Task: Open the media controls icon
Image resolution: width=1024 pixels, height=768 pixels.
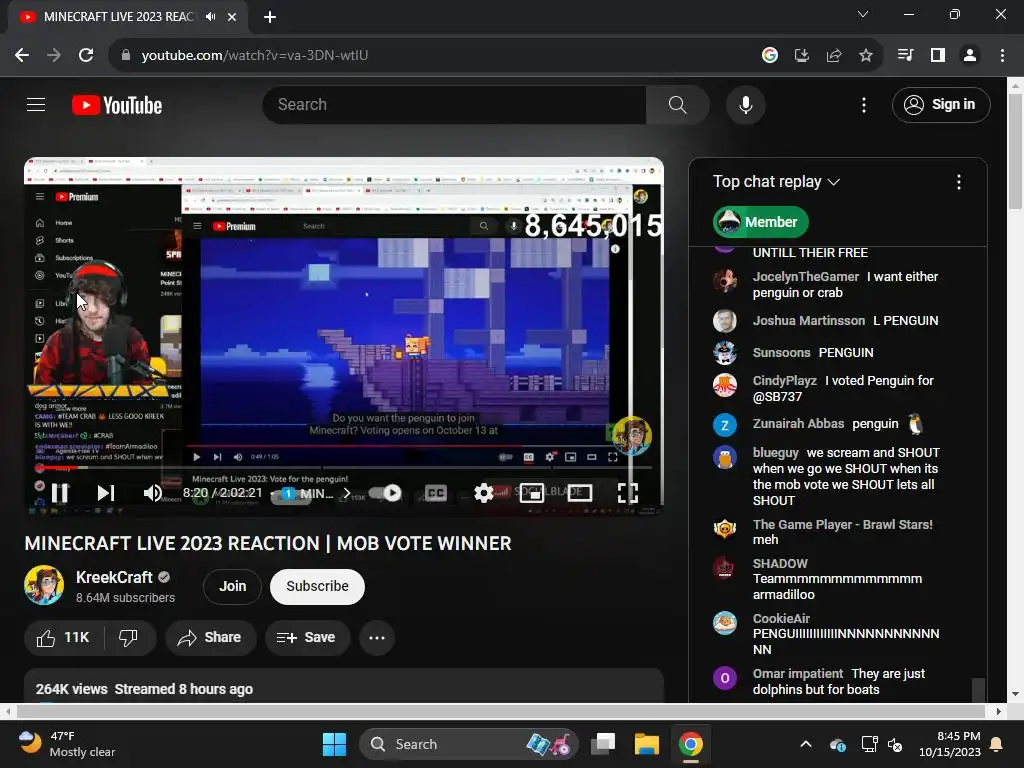Action: [x=905, y=56]
